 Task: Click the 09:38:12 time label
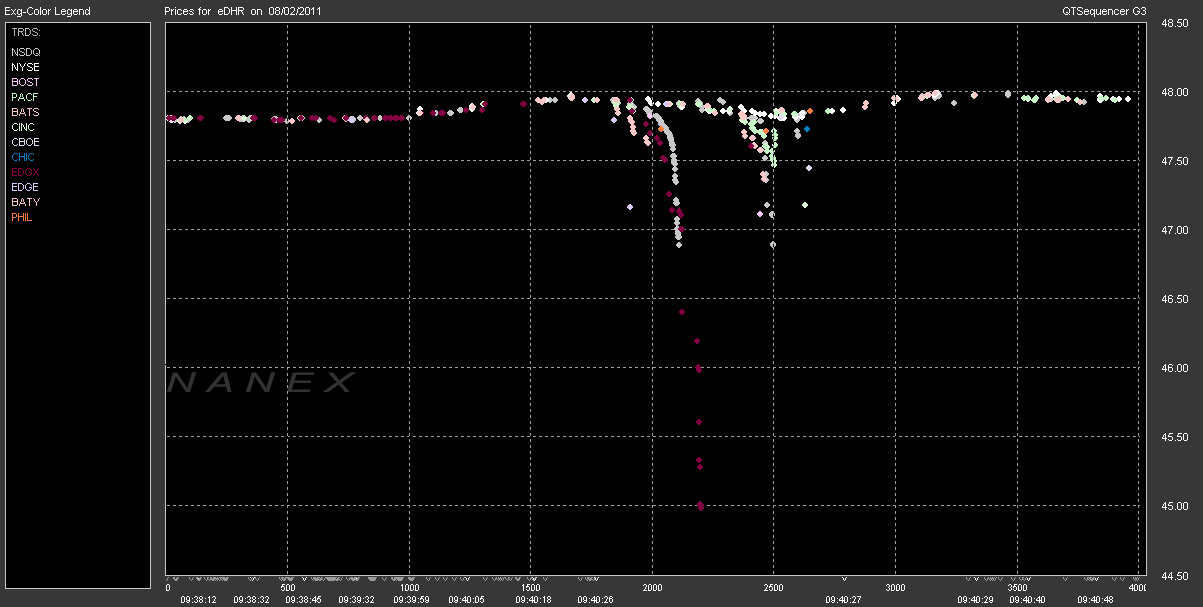pos(198,600)
